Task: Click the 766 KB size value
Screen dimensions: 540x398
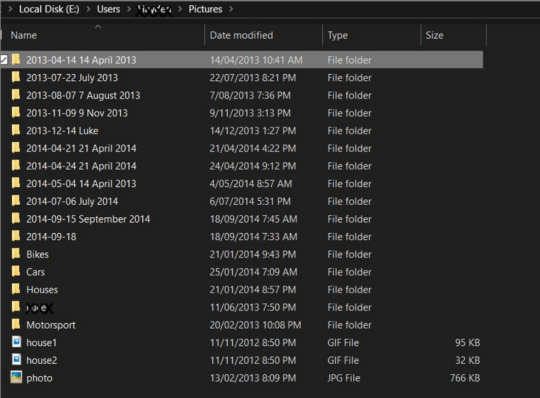Action: (465, 378)
